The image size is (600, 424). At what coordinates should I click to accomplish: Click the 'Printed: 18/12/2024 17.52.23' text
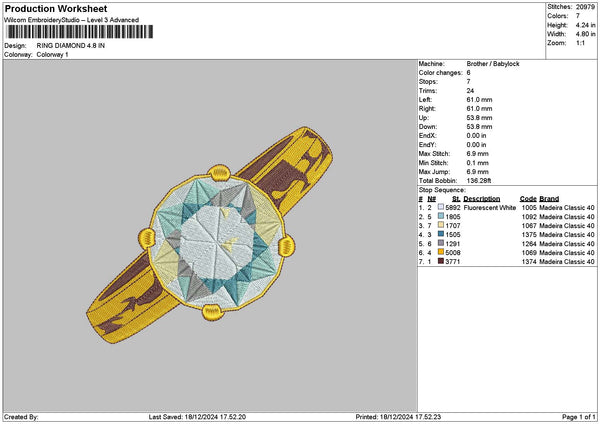coord(398,417)
